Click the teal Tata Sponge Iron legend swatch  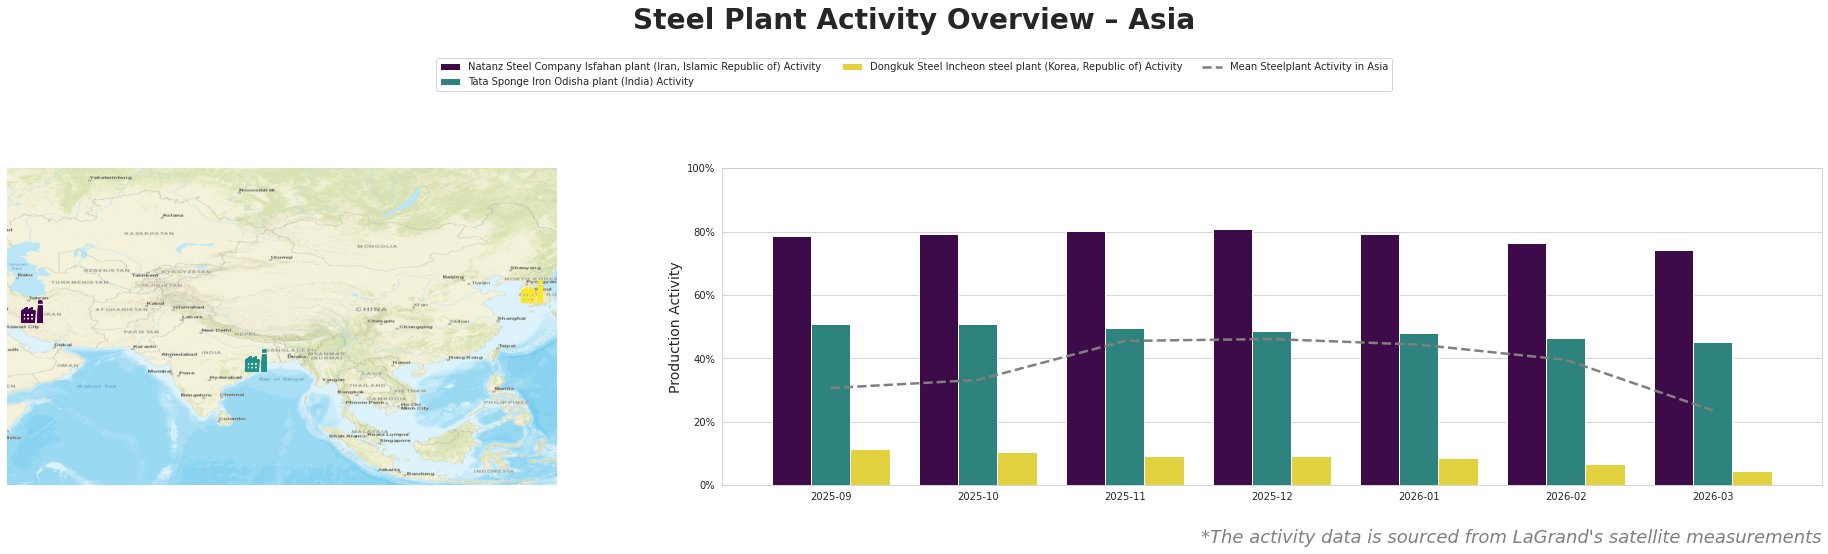pyautogui.click(x=450, y=82)
